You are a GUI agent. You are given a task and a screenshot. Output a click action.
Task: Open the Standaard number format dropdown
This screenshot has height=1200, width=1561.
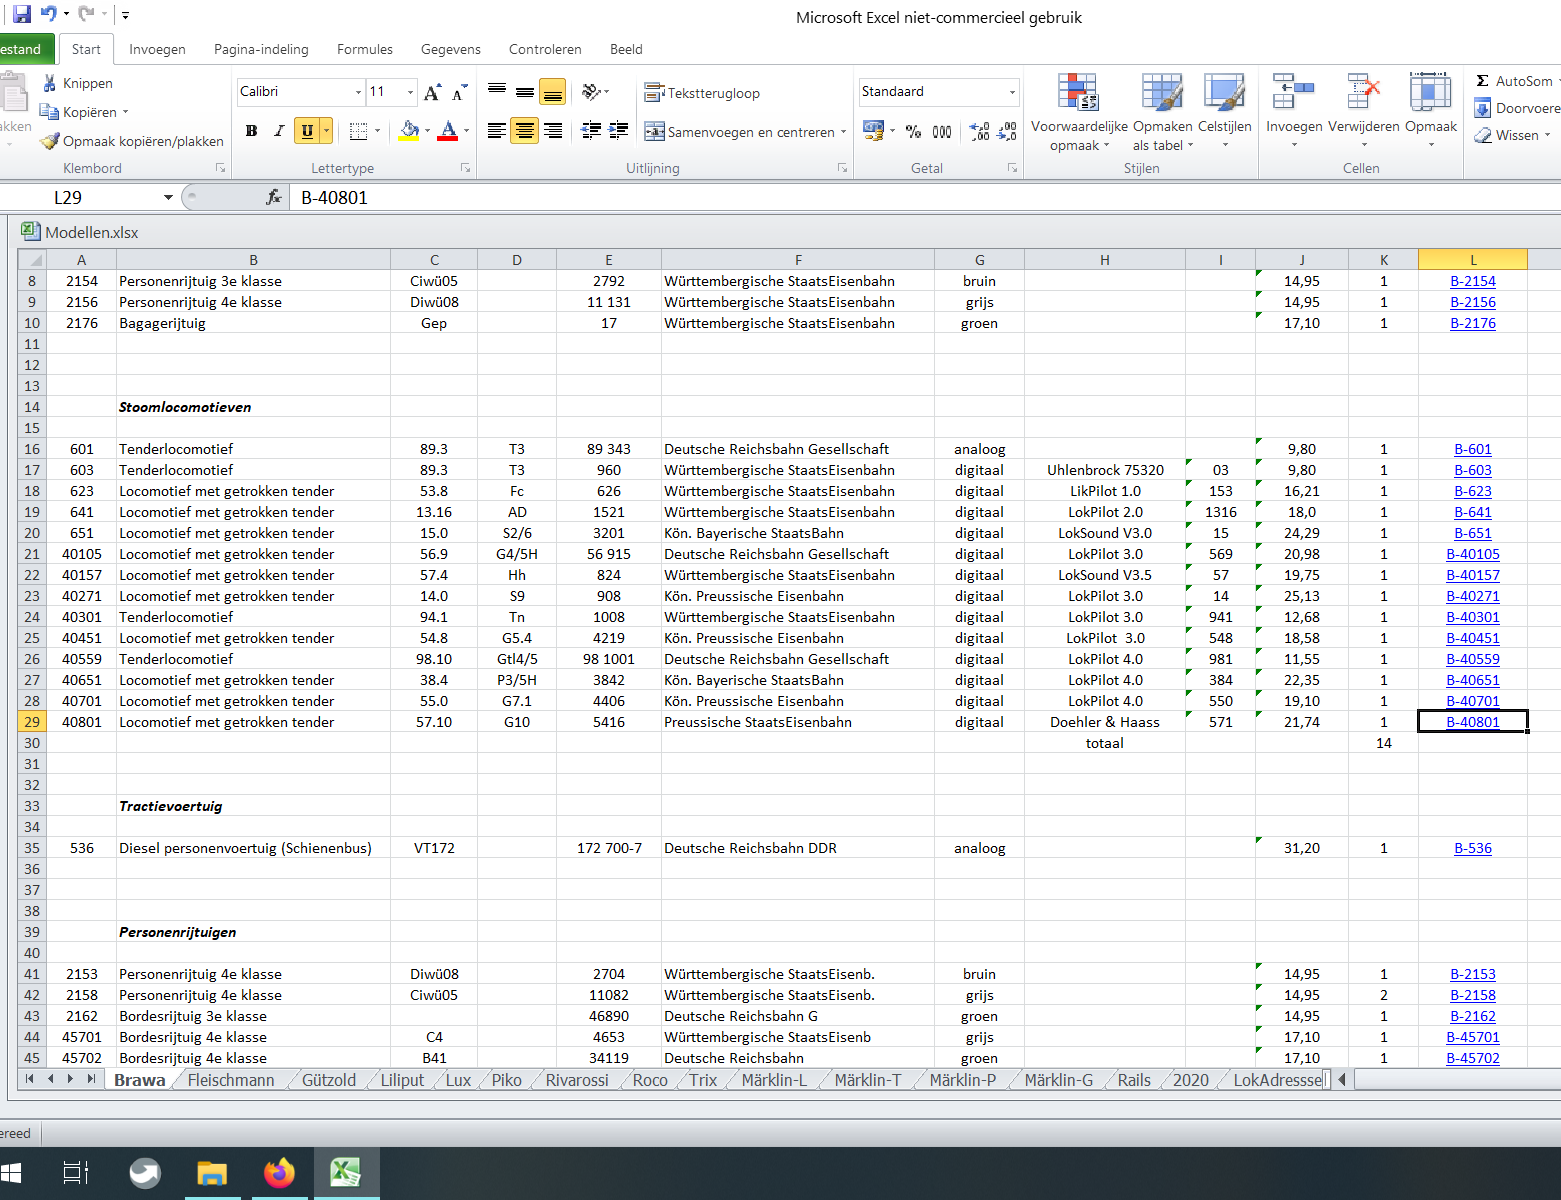(x=1012, y=92)
